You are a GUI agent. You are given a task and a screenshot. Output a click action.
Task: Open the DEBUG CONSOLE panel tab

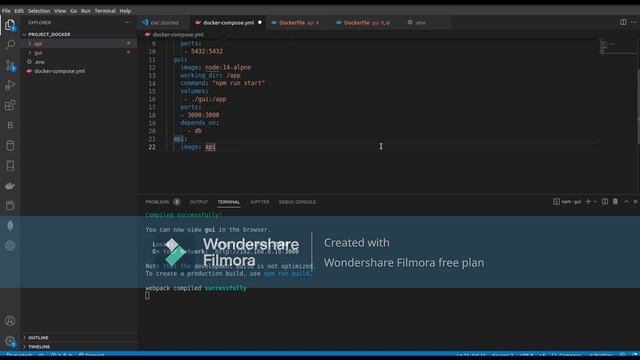pos(297,202)
